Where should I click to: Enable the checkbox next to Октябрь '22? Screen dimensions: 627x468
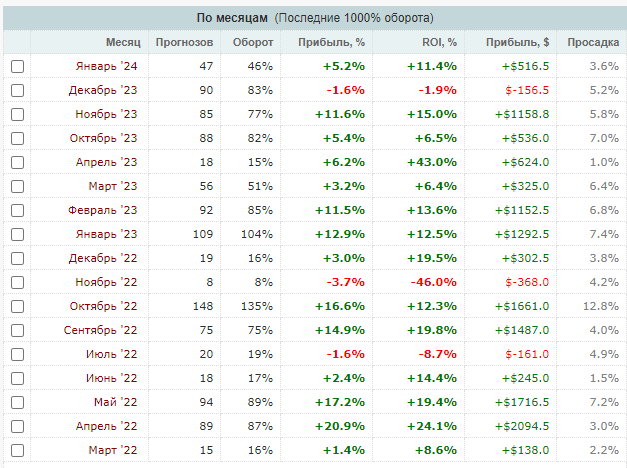click(x=17, y=306)
